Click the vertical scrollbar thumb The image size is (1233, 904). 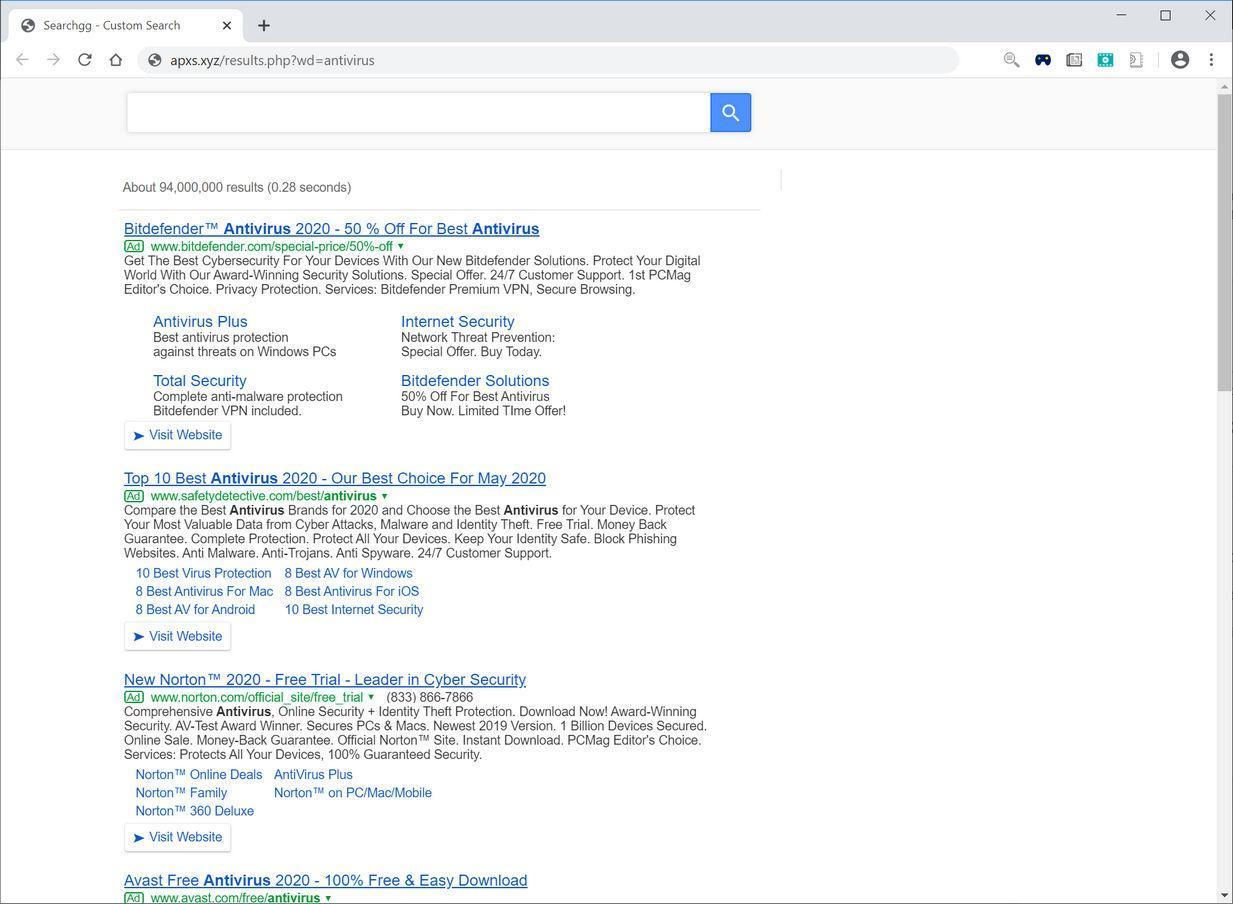pyautogui.click(x=1225, y=243)
